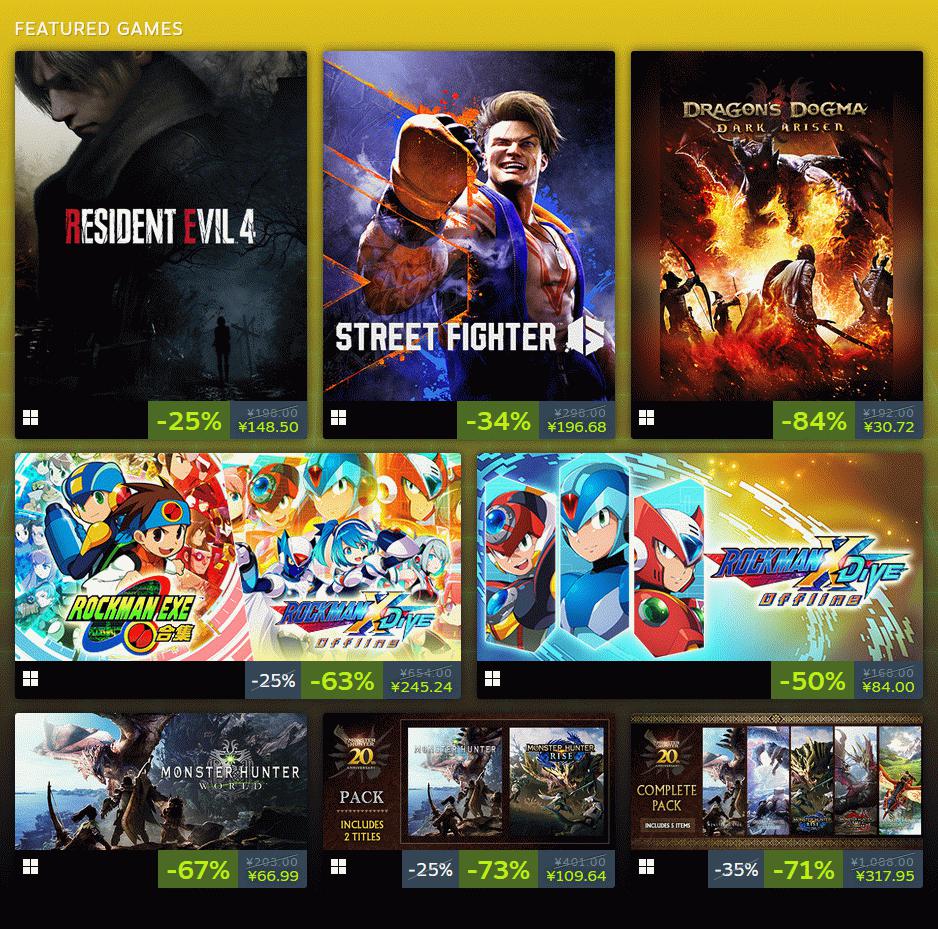Click Windows icon under Resident Evil 4
Viewport: 938px width, 929px height.
pos(31,418)
